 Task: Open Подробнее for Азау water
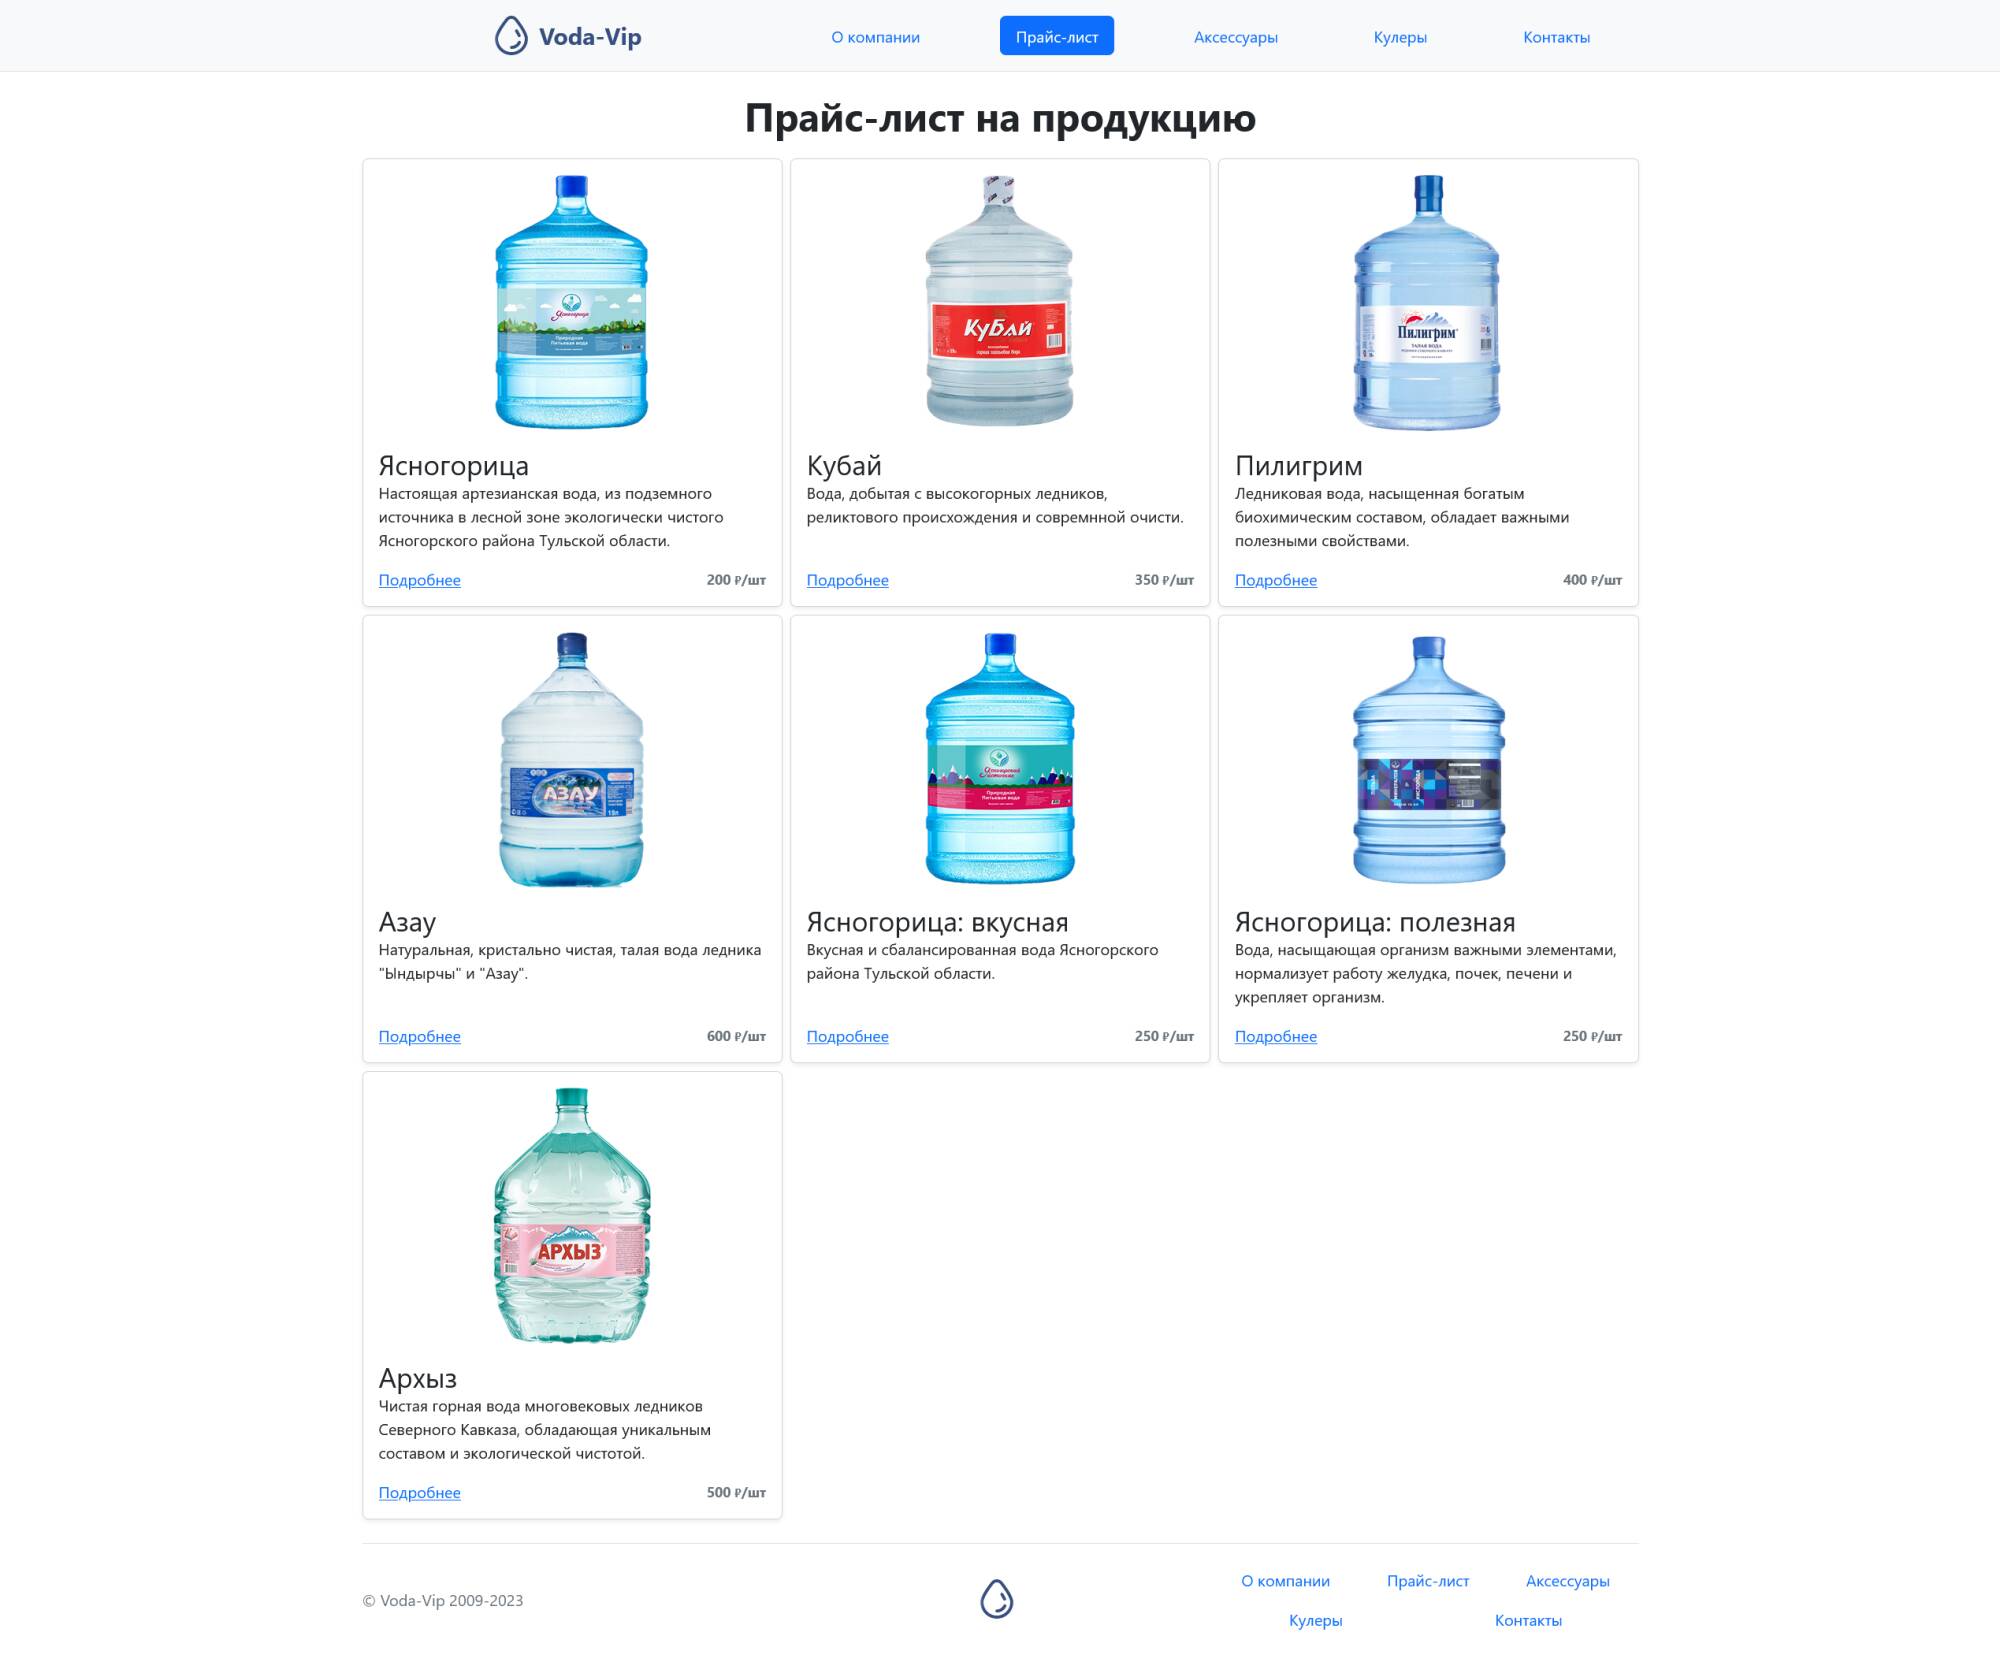(419, 1036)
